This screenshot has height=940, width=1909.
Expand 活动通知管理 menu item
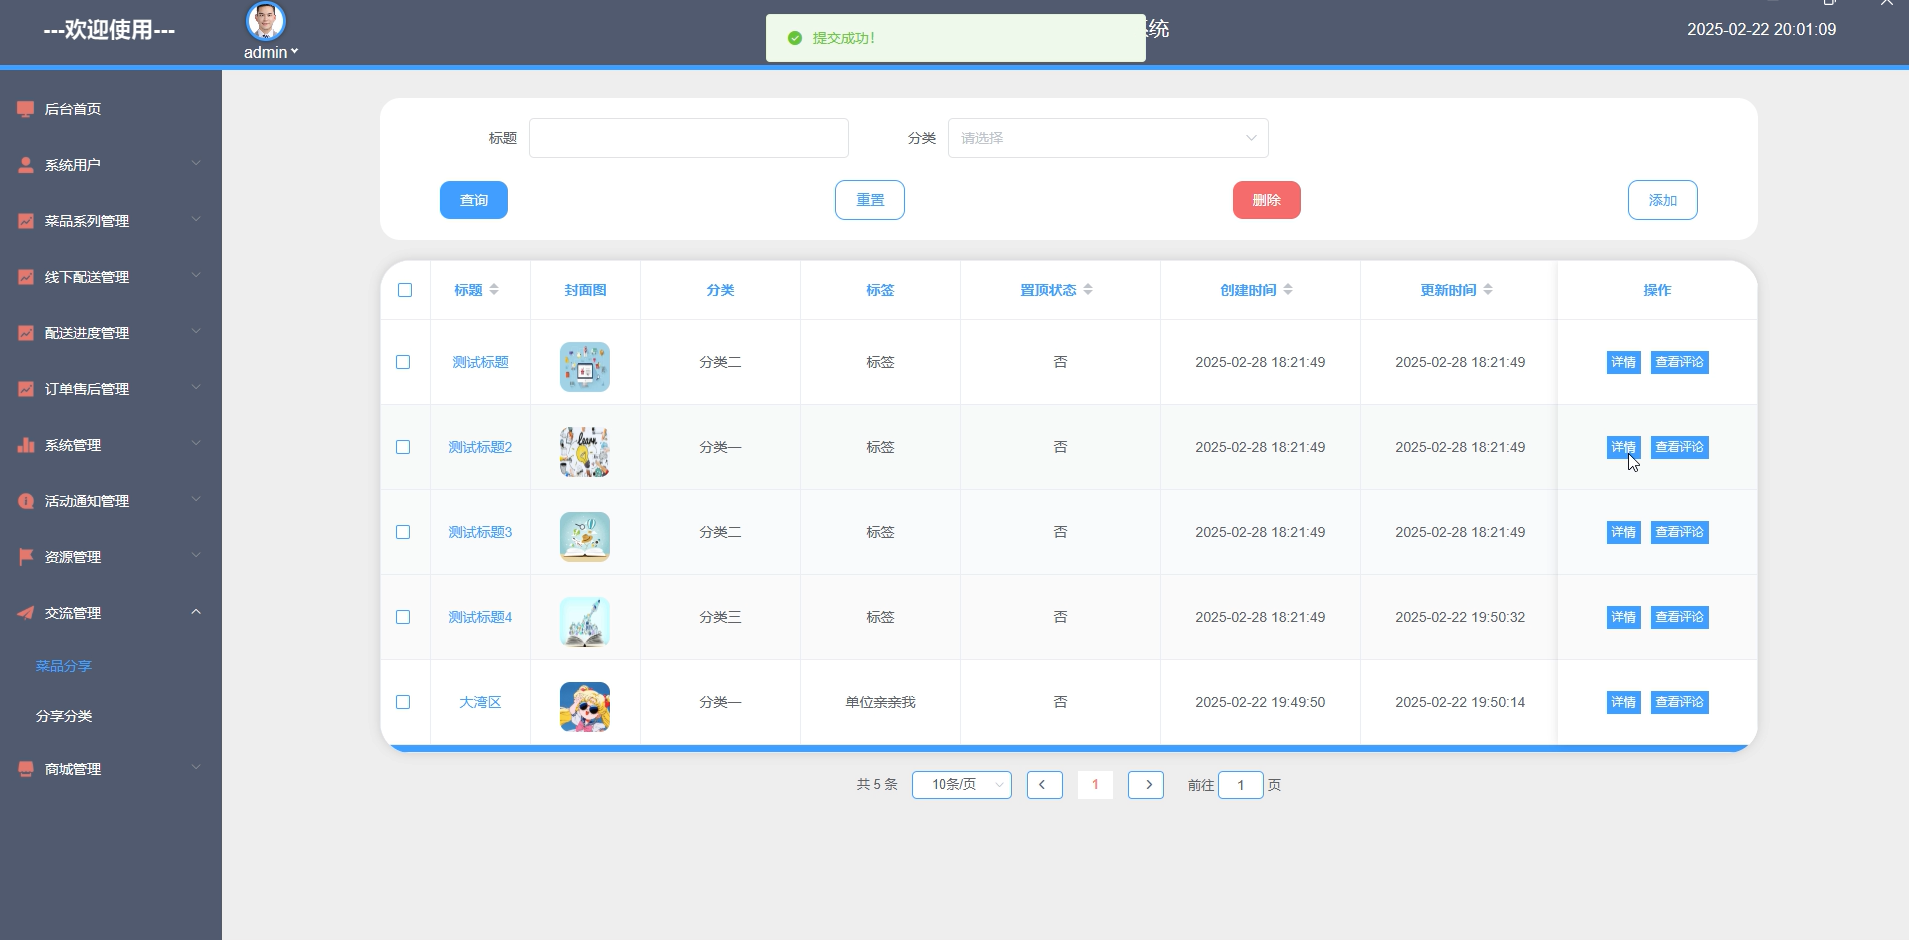tap(111, 501)
